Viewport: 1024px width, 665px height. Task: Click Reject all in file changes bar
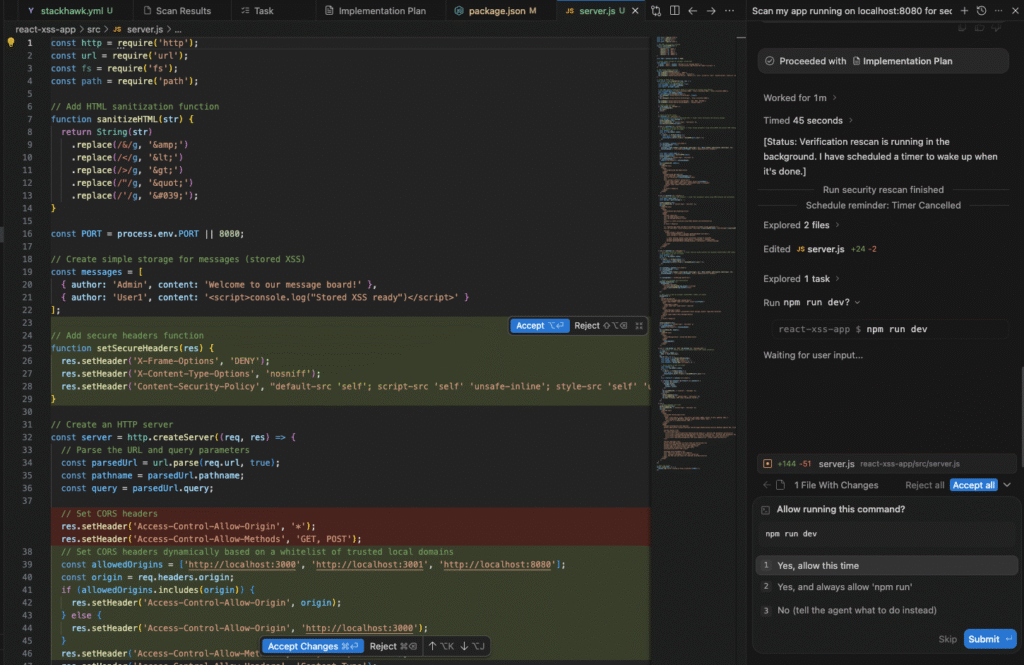coord(924,485)
